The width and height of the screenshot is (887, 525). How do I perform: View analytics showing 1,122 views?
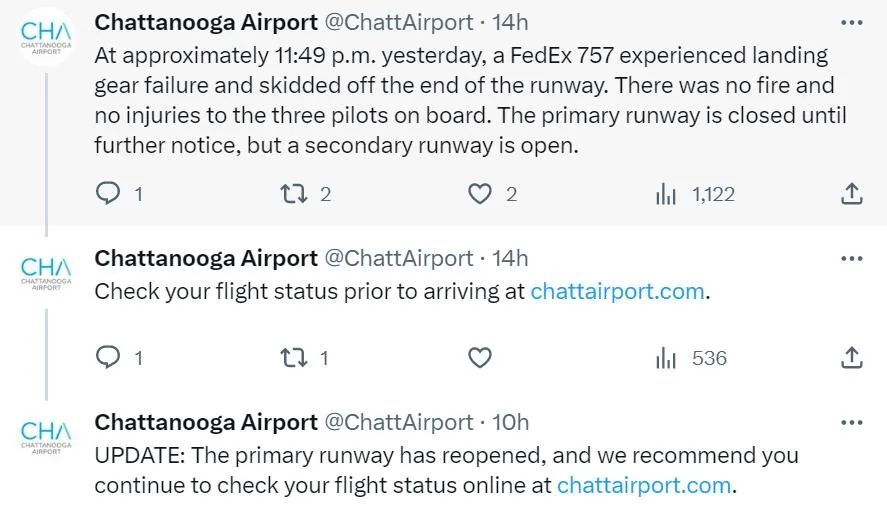(695, 194)
